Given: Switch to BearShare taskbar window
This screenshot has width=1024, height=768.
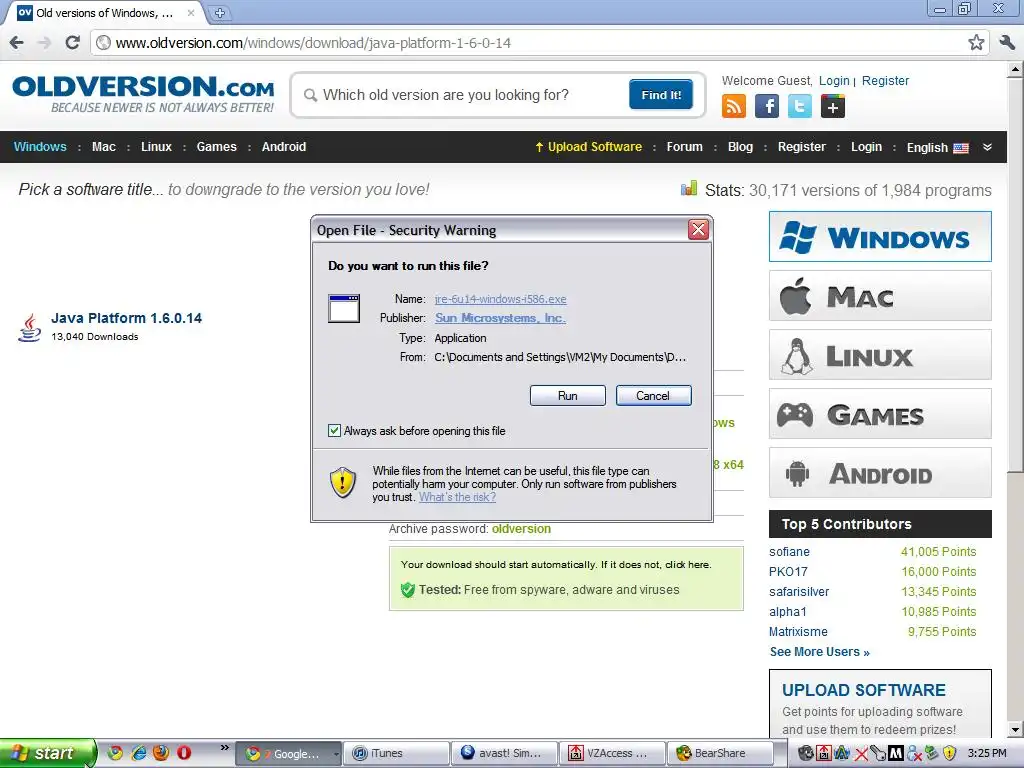Looking at the screenshot, I should point(719,753).
